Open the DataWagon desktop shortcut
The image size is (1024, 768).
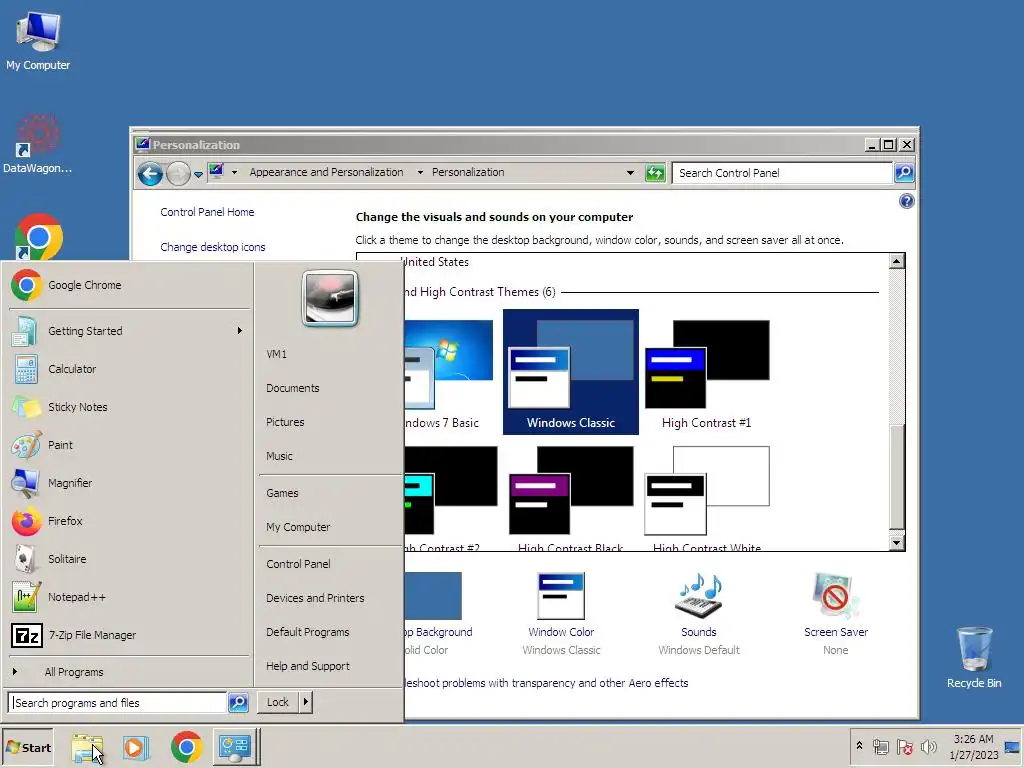[x=37, y=144]
